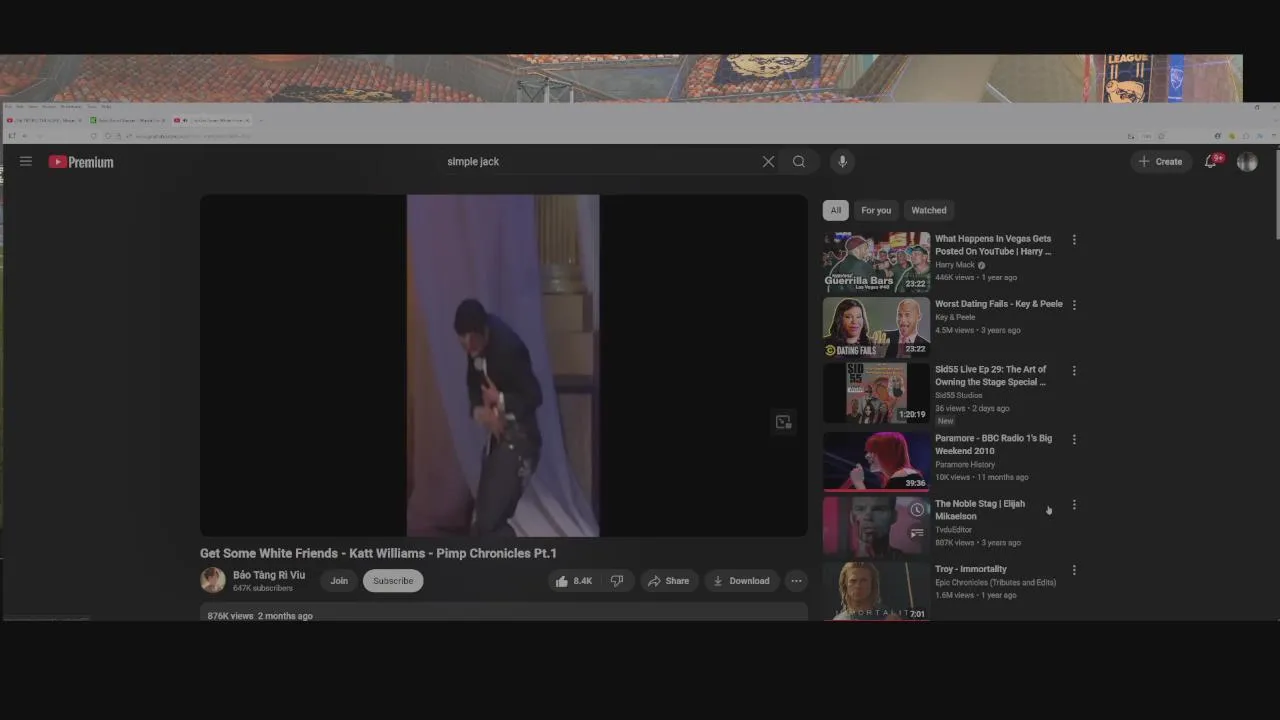
Task: Open options menu for Paramore video
Action: pyautogui.click(x=1074, y=439)
